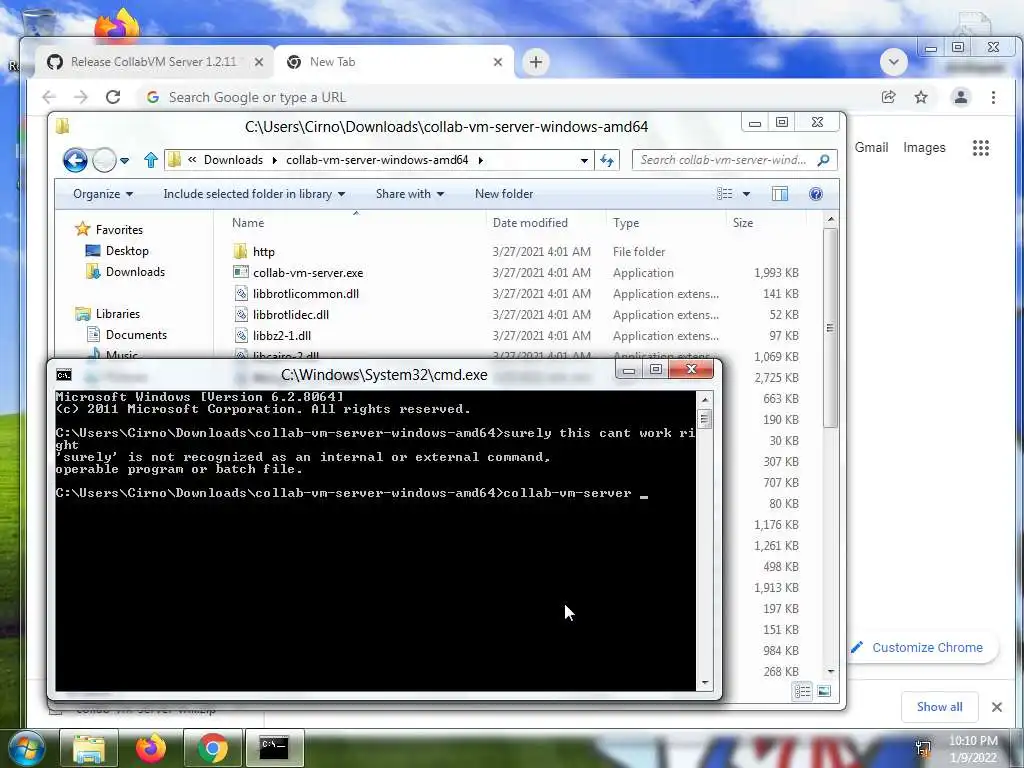
Task: Switch to the New Tab Chrome tab
Action: tap(392, 62)
